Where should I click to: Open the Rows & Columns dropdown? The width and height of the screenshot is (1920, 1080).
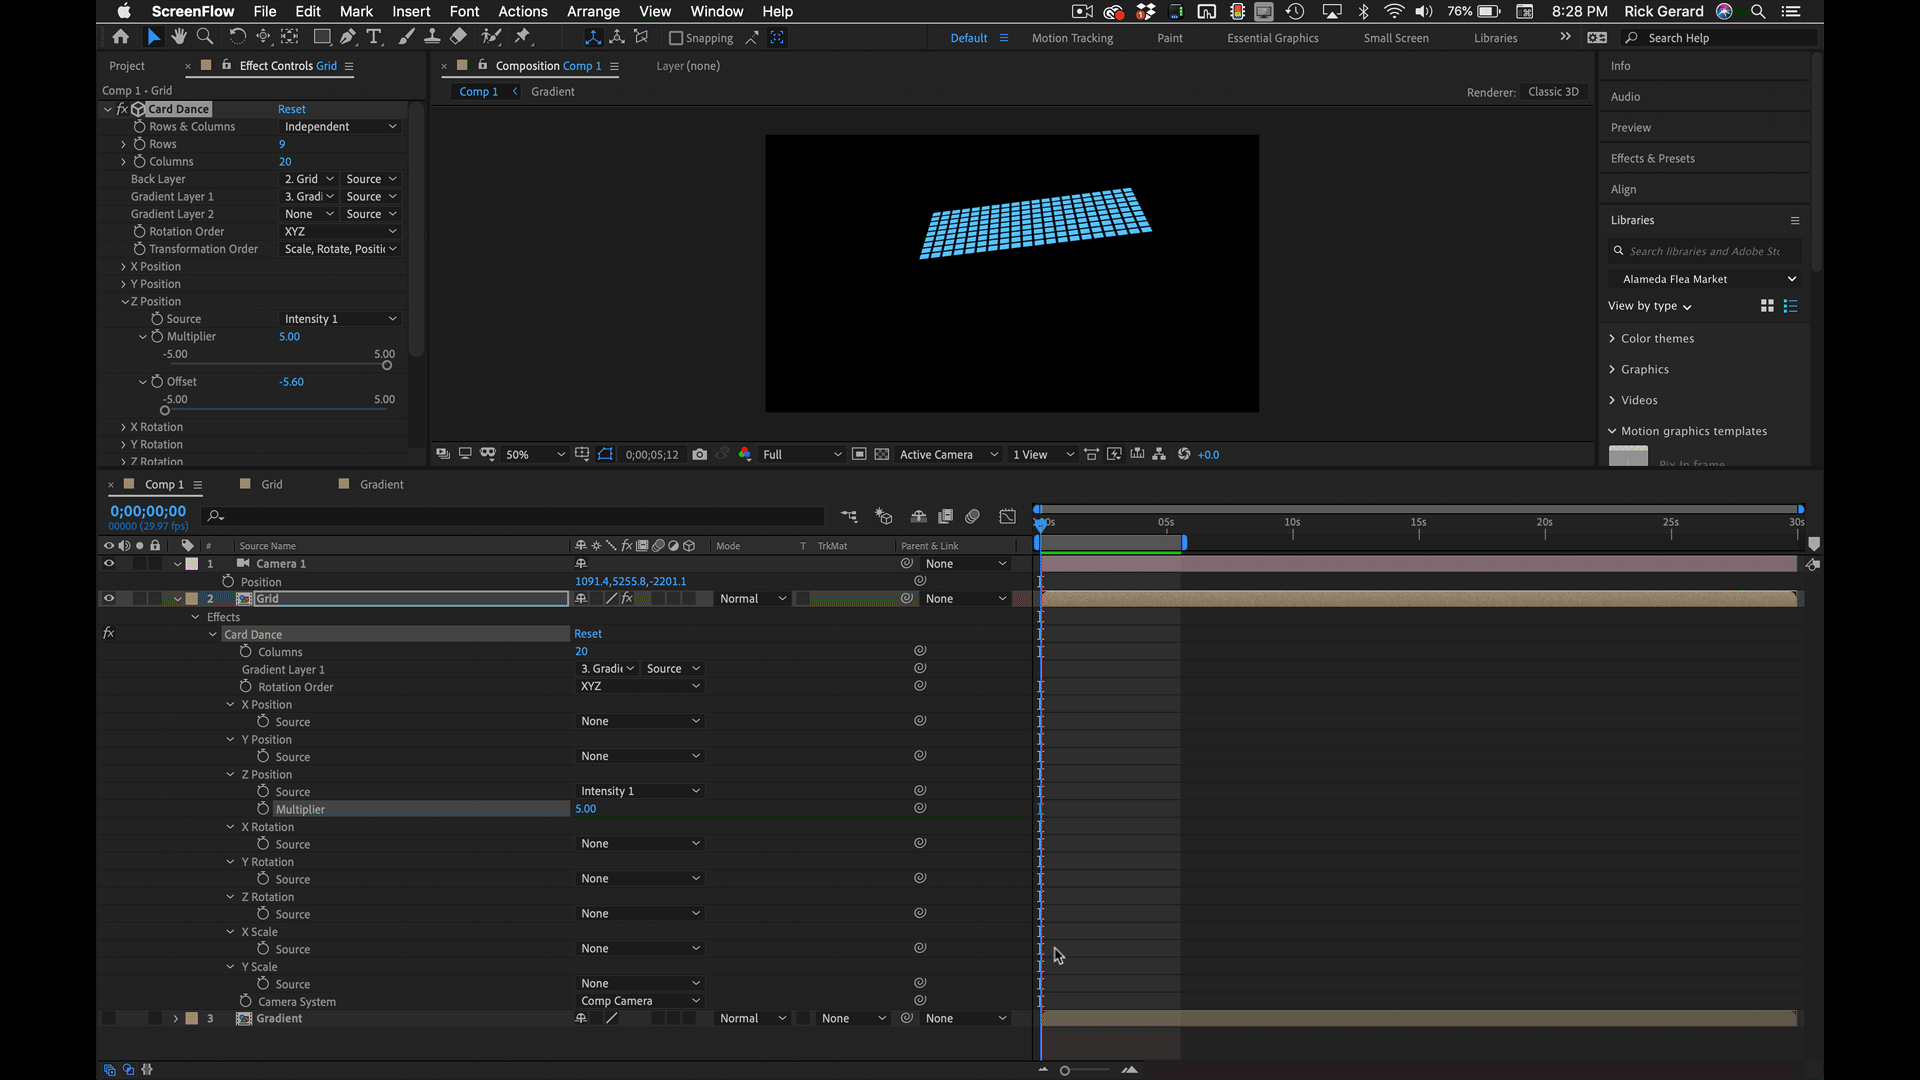(340, 127)
